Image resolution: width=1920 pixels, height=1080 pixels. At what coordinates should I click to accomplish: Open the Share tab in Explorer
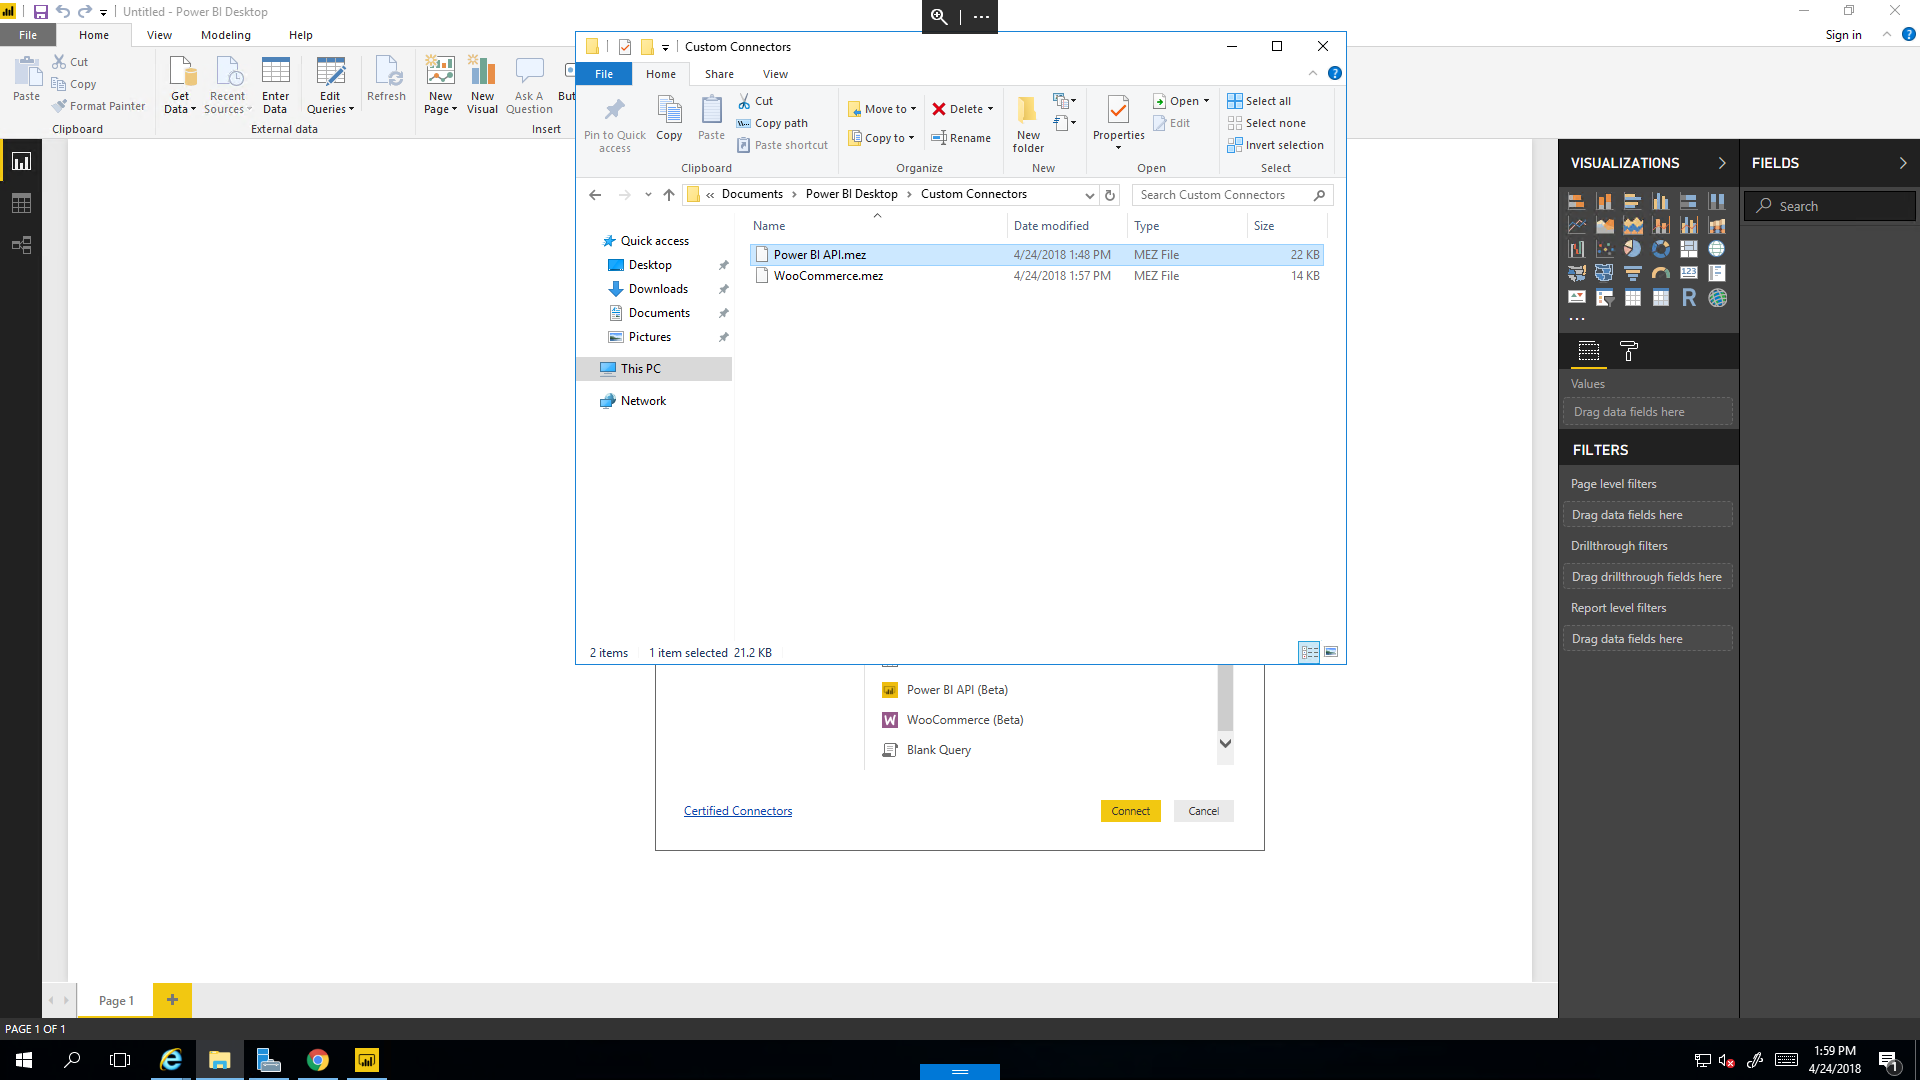pyautogui.click(x=719, y=74)
